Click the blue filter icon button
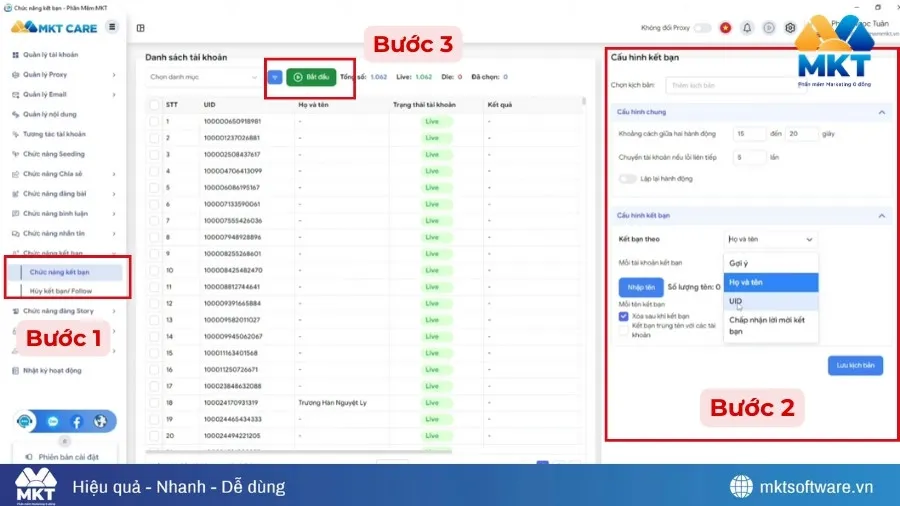This screenshot has height=506, width=900. (x=275, y=77)
